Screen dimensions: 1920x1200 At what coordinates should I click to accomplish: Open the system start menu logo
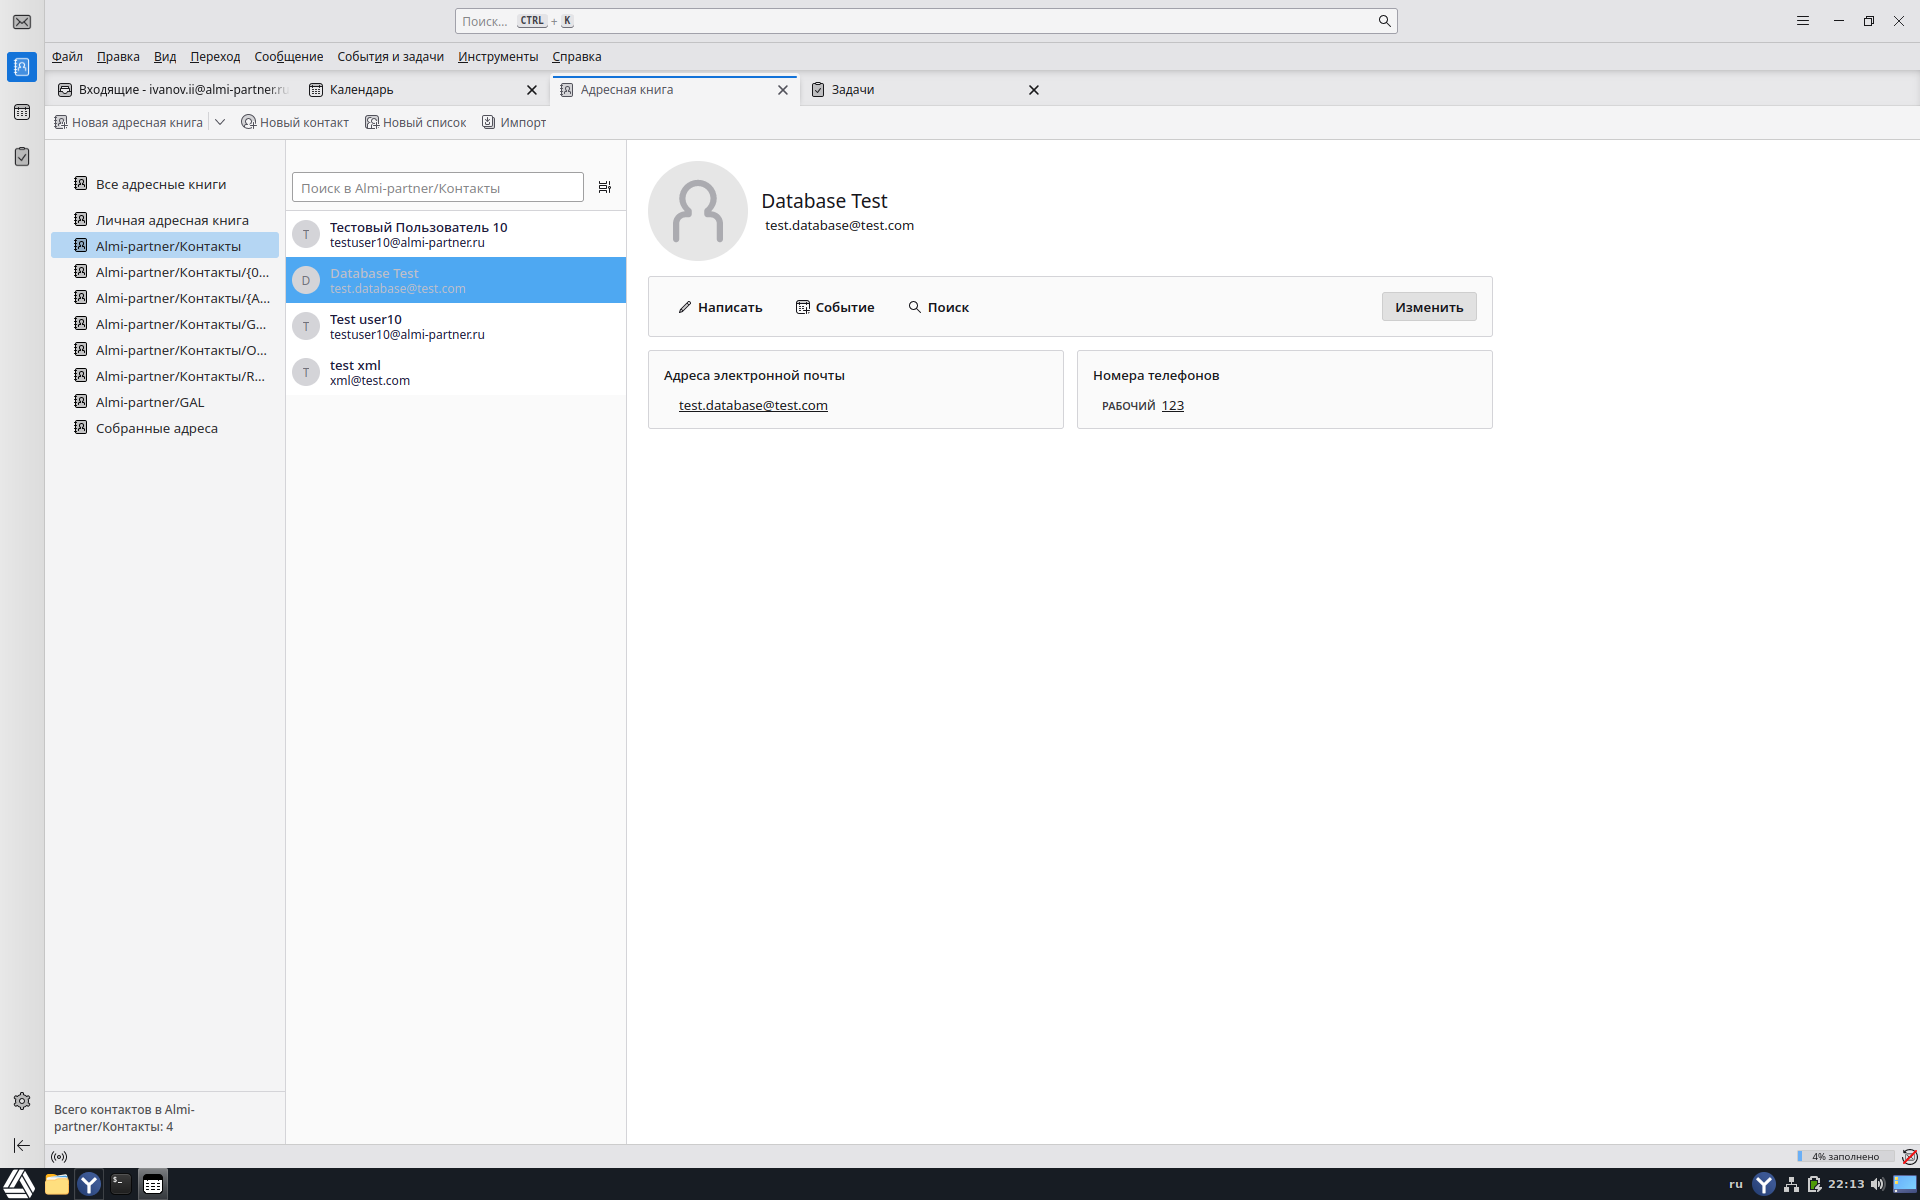(19, 1184)
